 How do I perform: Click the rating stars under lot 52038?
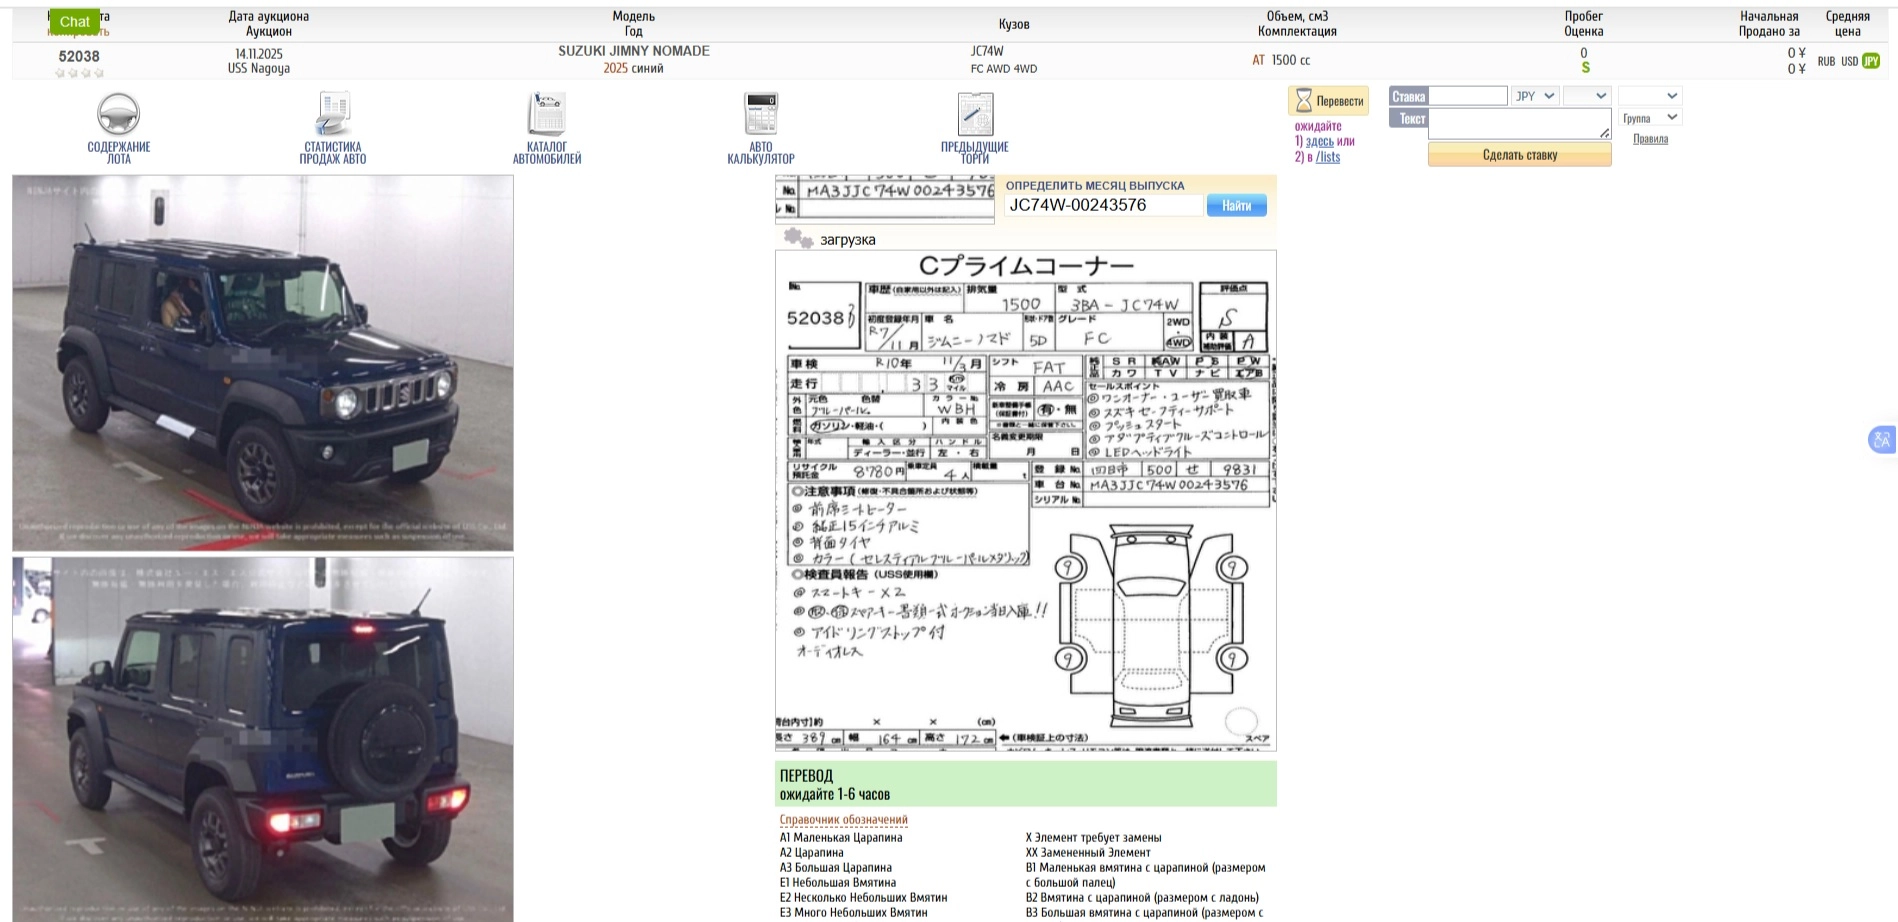[x=79, y=73]
